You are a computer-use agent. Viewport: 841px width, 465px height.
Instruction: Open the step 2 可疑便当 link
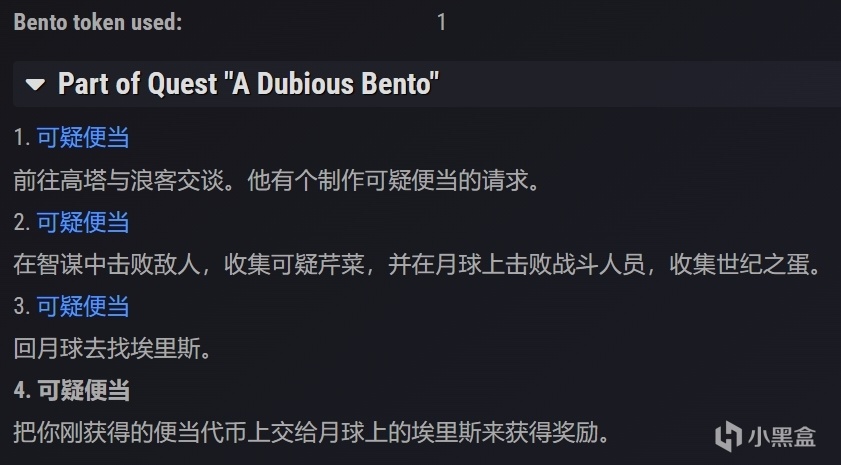83,222
